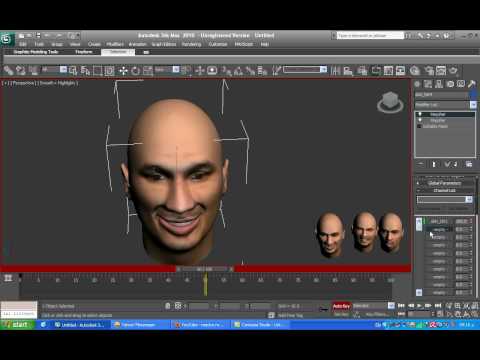Click the Unlink Selection tool

coord(21,70)
